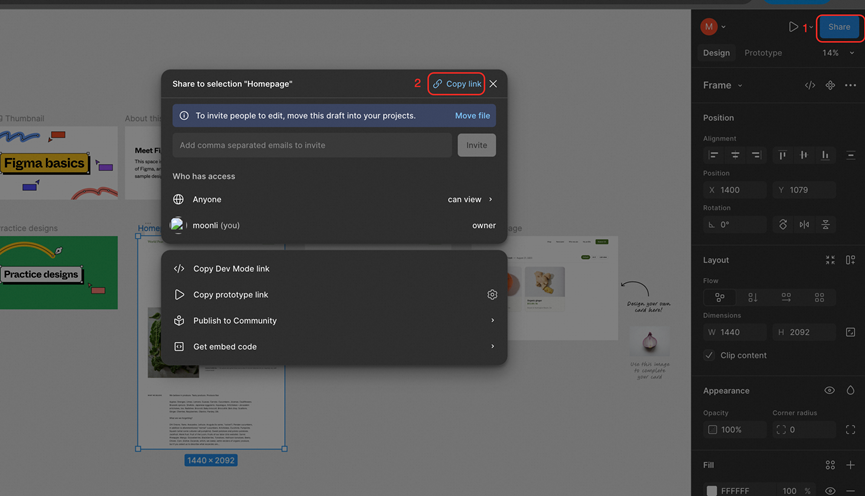The height and width of the screenshot is (496, 865).
Task: Open the distribute spacing options icon
Action: pyautogui.click(x=850, y=155)
